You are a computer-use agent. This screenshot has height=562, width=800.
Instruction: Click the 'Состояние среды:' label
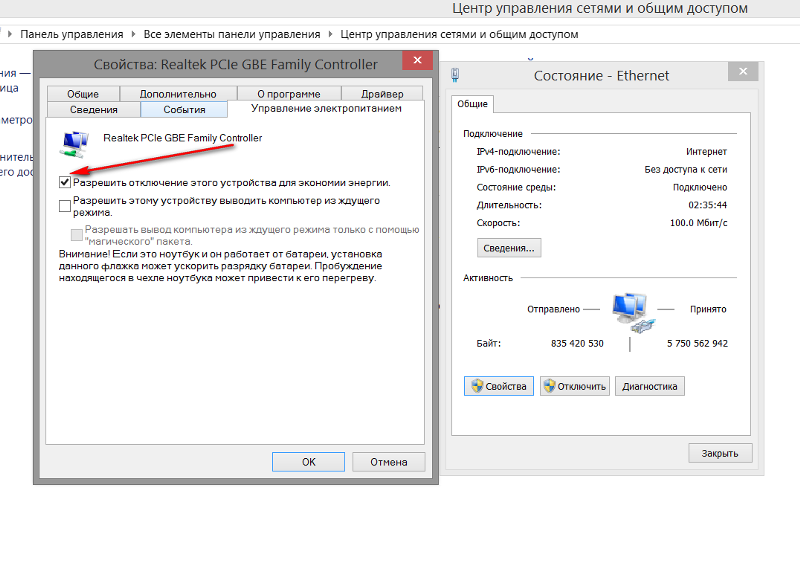(x=516, y=187)
